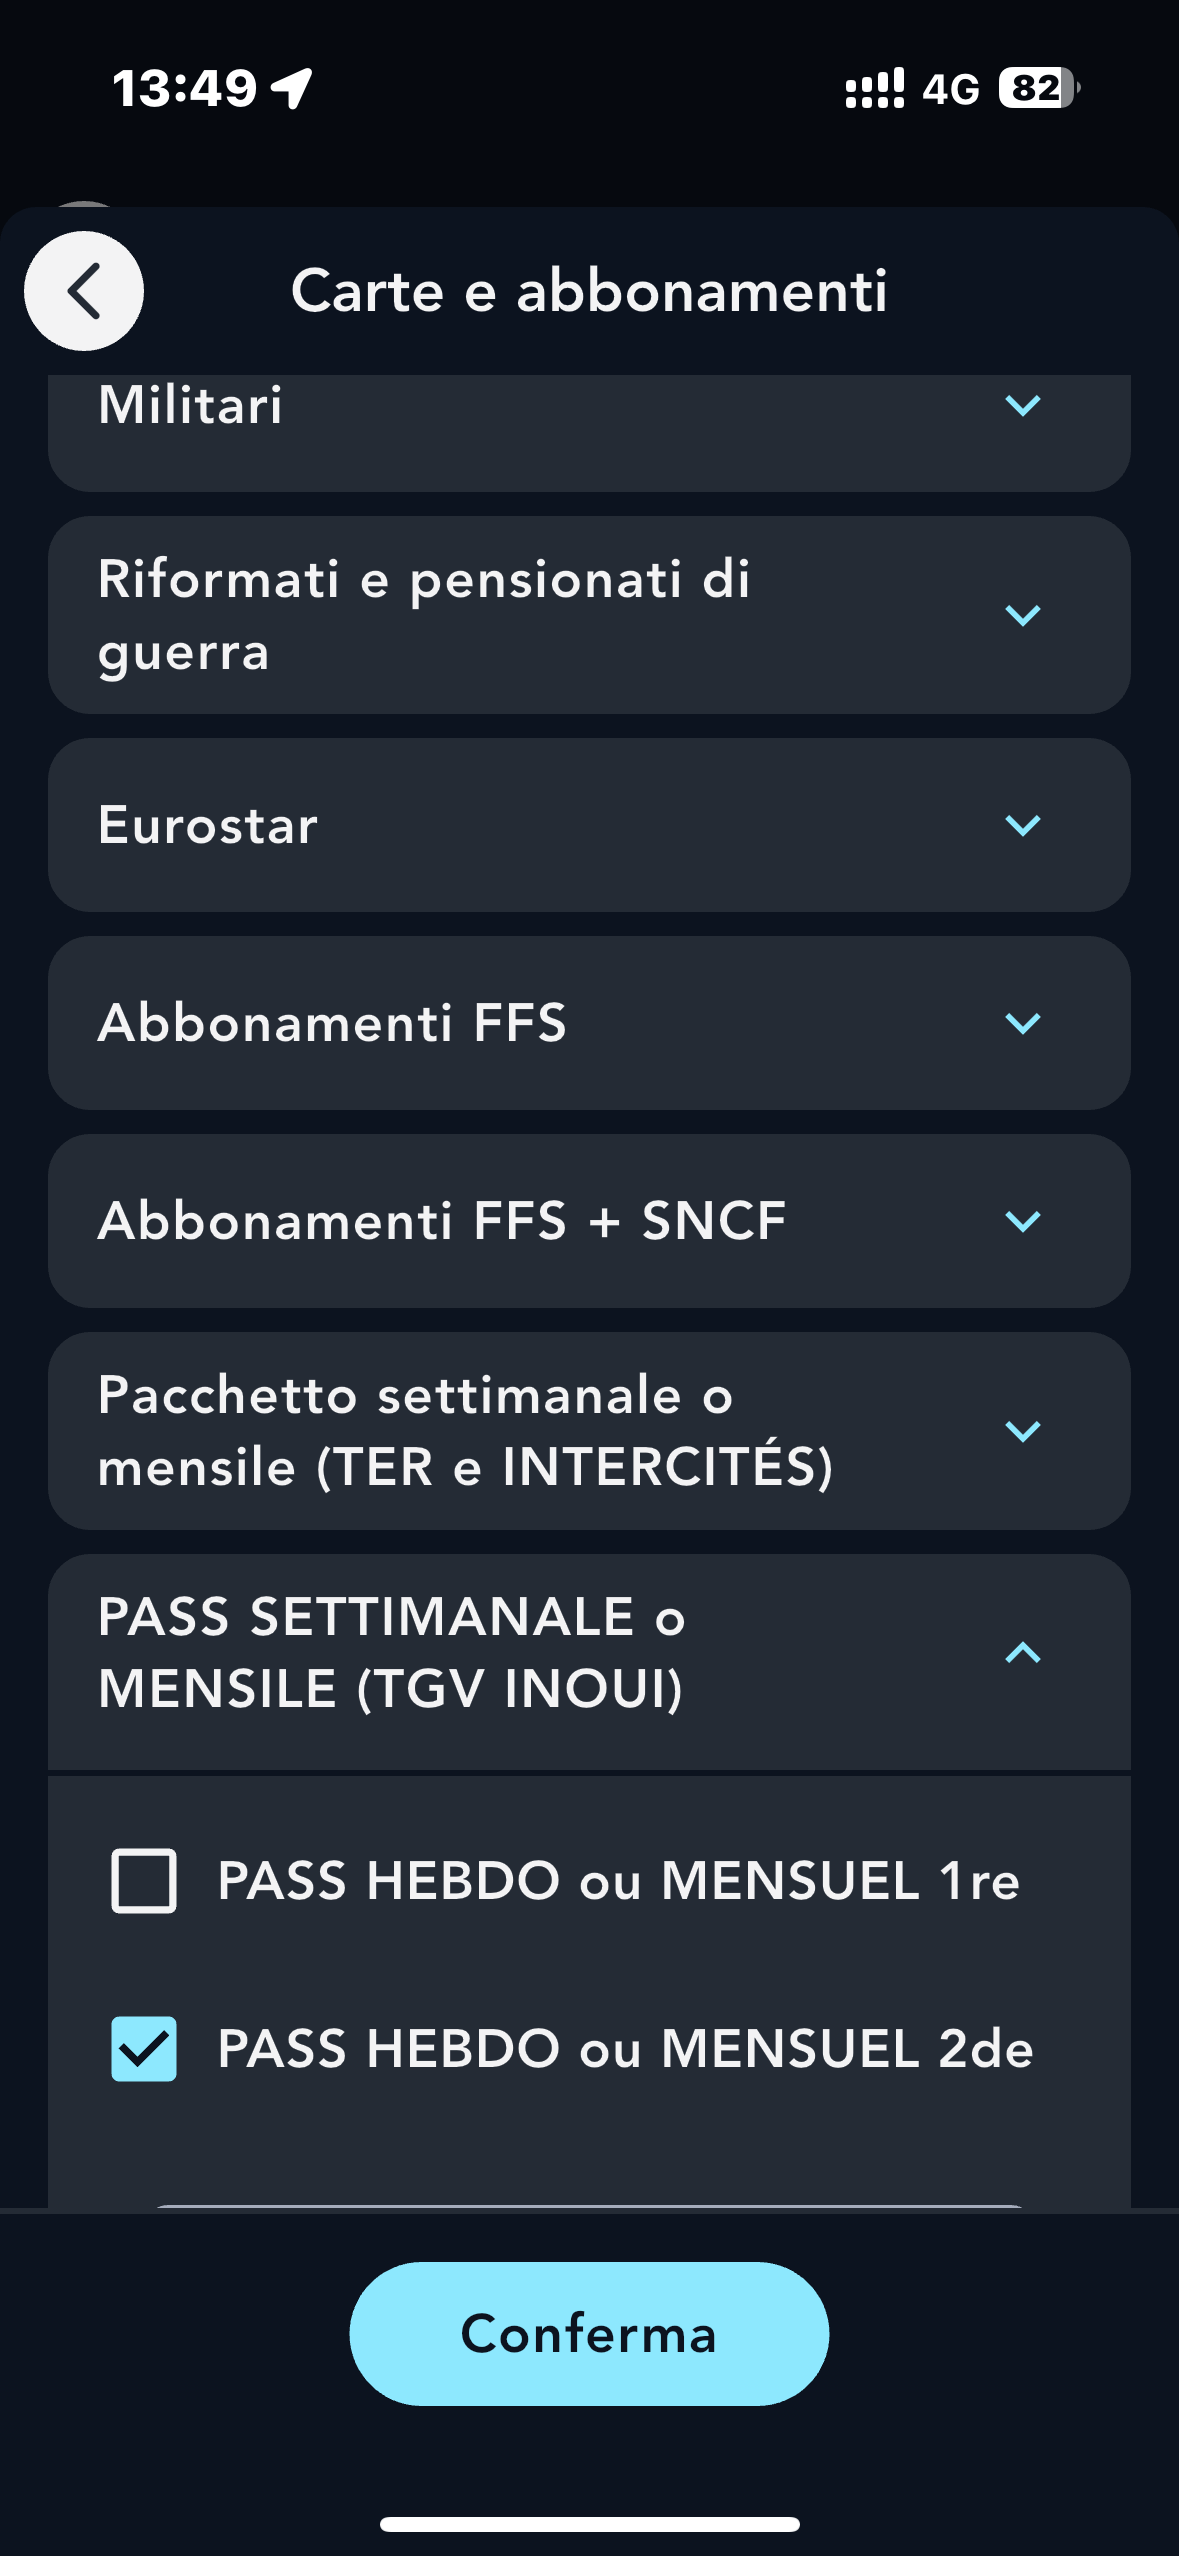Expand Riformati e pensionati di guerra chevron
The height and width of the screenshot is (2556, 1179).
tap(1022, 615)
